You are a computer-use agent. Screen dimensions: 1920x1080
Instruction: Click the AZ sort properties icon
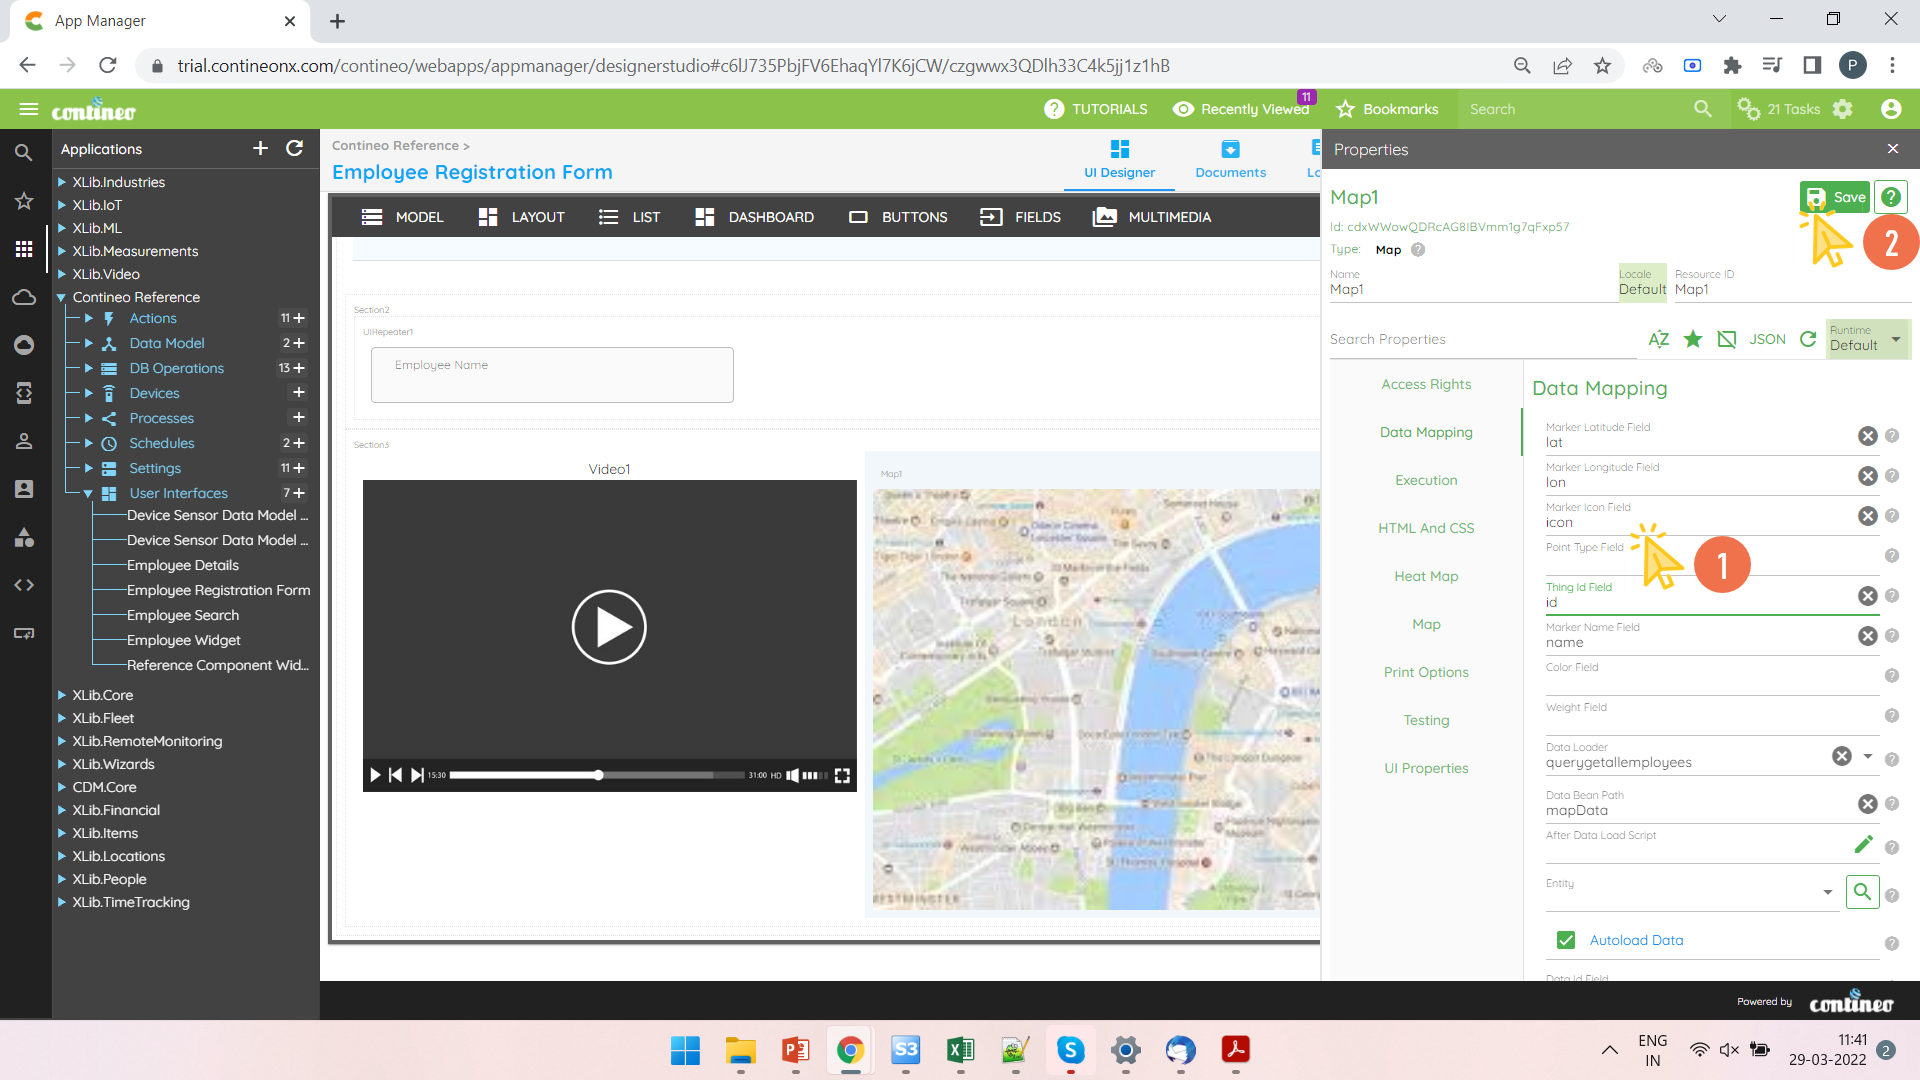pyautogui.click(x=1658, y=339)
